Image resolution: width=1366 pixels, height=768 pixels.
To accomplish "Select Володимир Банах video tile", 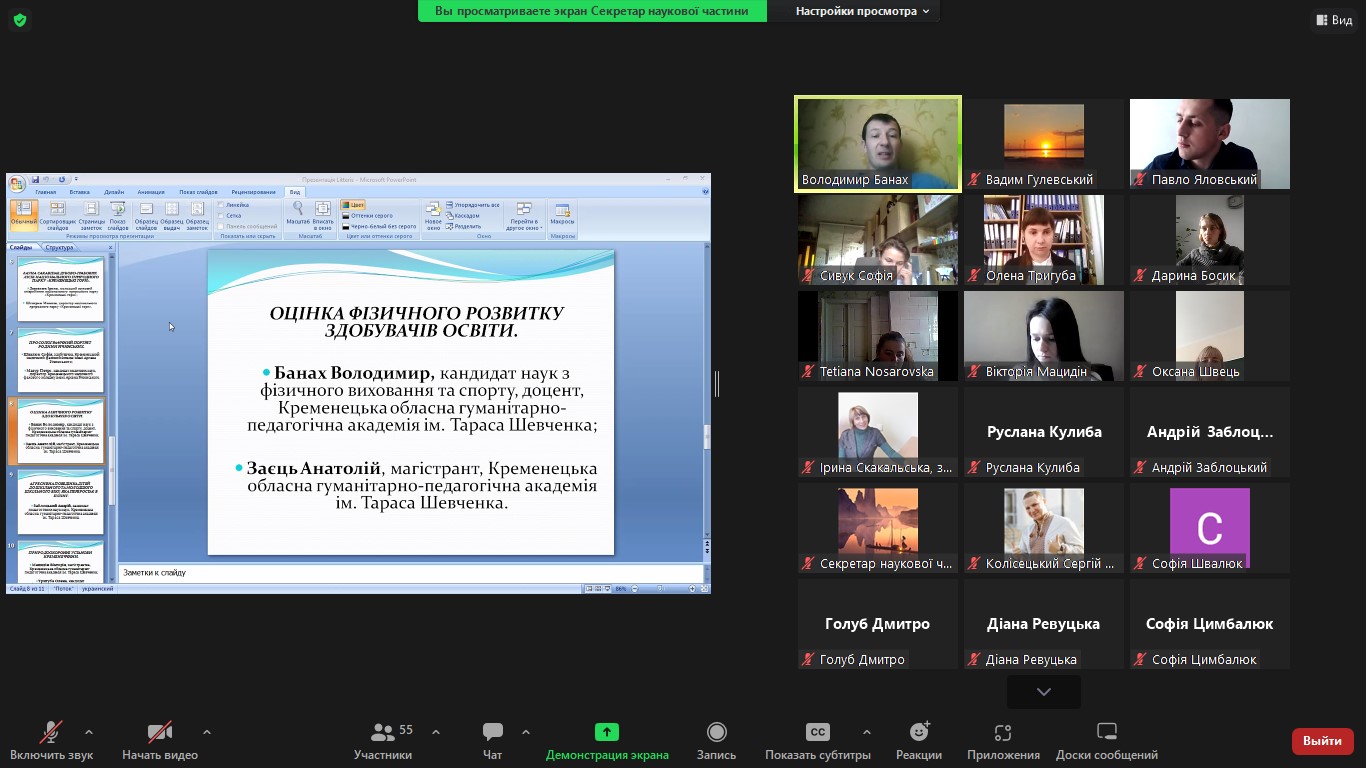I will (x=877, y=143).
